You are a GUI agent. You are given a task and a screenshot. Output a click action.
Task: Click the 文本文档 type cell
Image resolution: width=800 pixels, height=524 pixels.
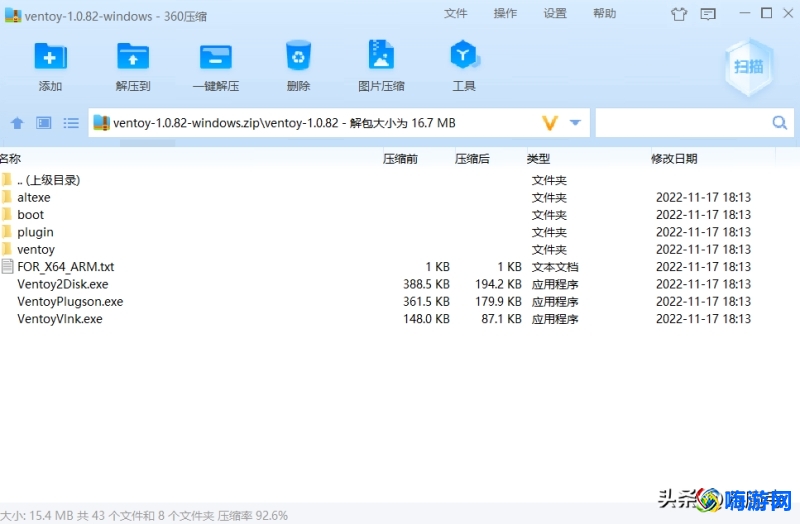tap(555, 266)
